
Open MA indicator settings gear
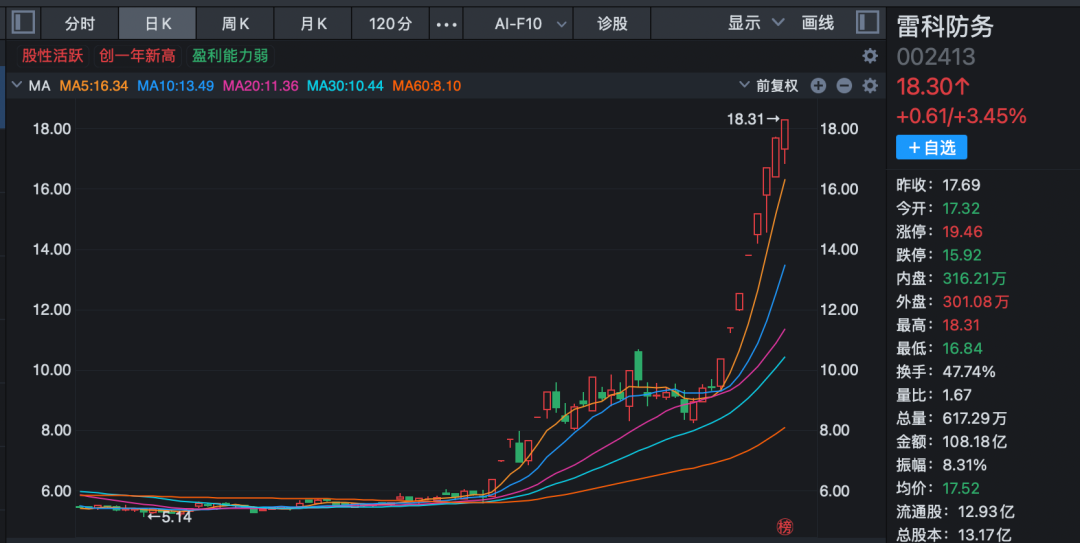tap(870, 86)
